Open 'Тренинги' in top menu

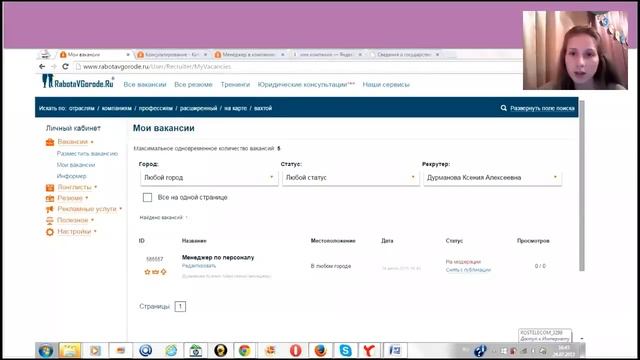coord(235,84)
